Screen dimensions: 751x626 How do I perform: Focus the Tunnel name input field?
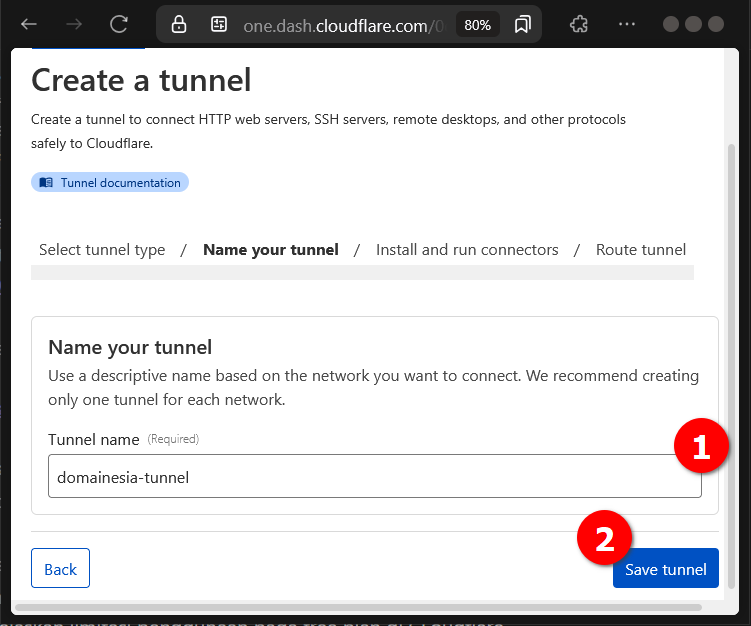[x=375, y=476]
